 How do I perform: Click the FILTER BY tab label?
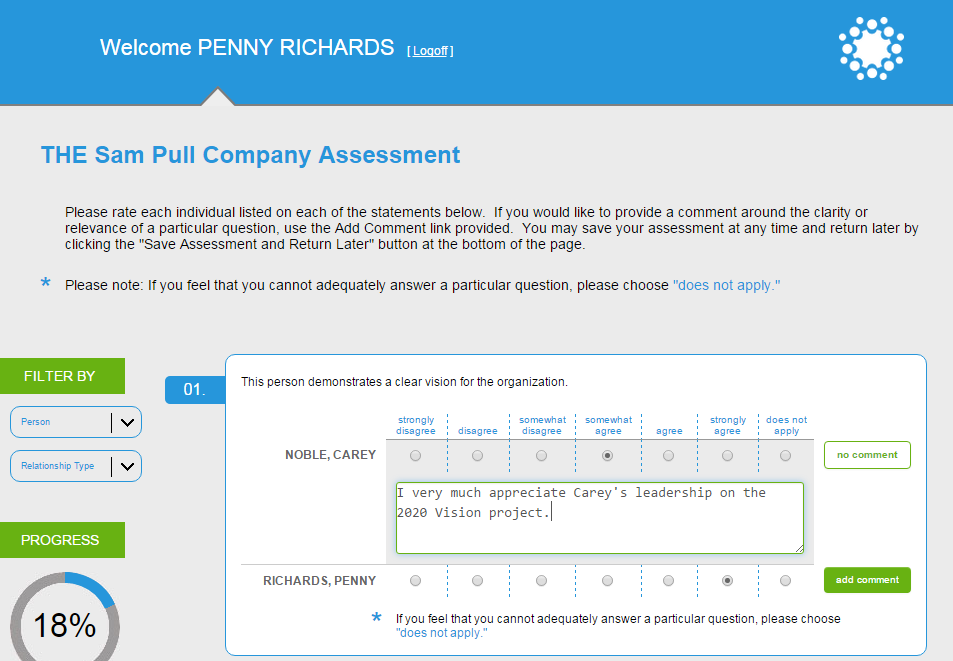(60, 376)
